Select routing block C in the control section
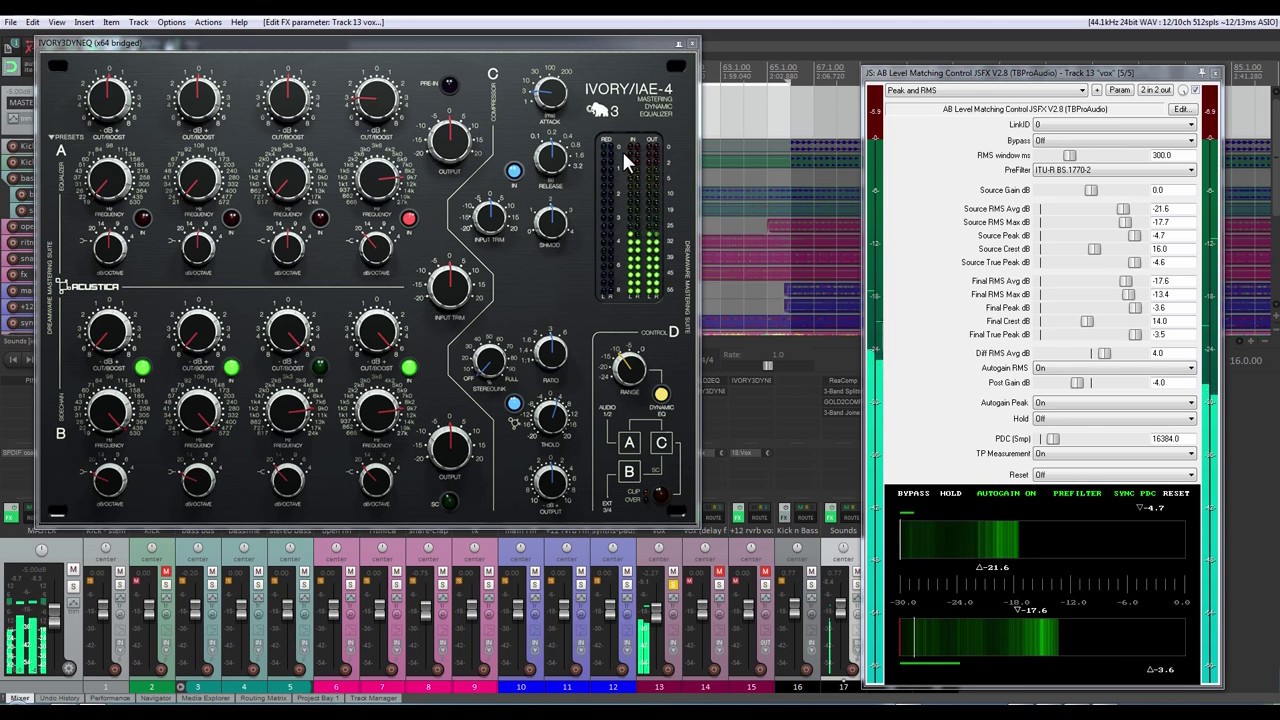 (x=661, y=443)
